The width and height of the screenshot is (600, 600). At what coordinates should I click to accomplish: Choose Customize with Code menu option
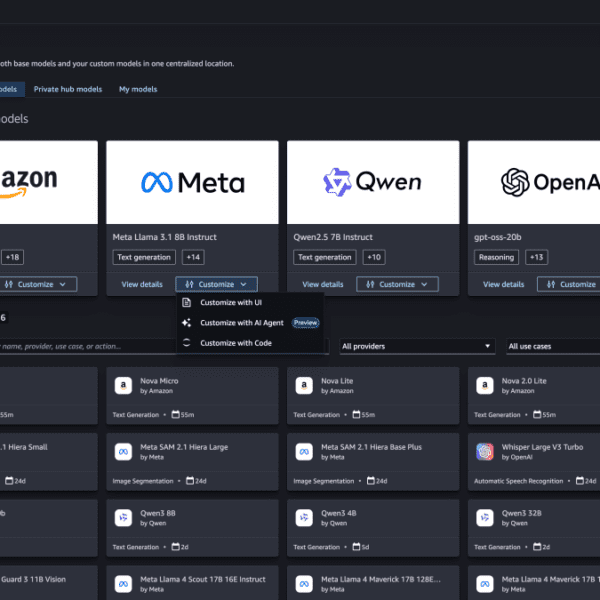point(250,343)
